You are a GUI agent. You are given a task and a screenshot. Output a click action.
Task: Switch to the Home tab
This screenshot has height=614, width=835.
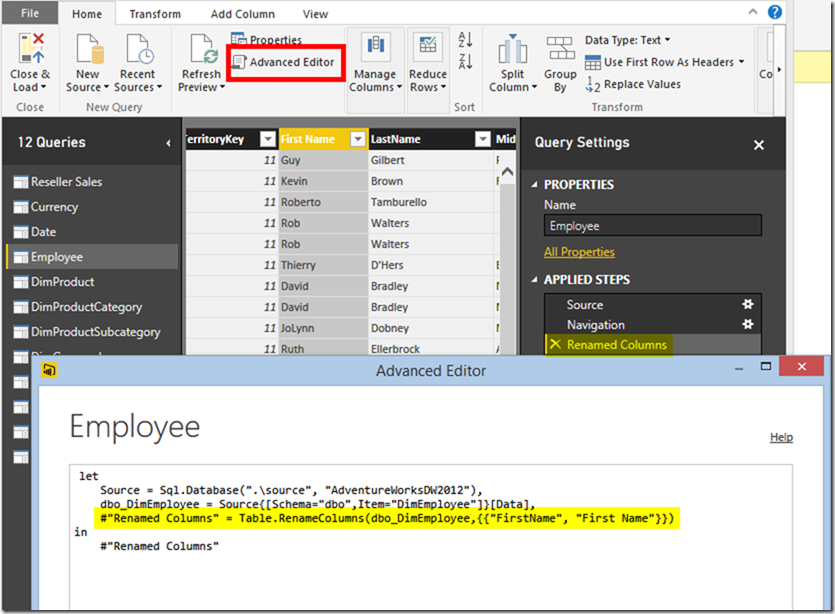(x=87, y=14)
